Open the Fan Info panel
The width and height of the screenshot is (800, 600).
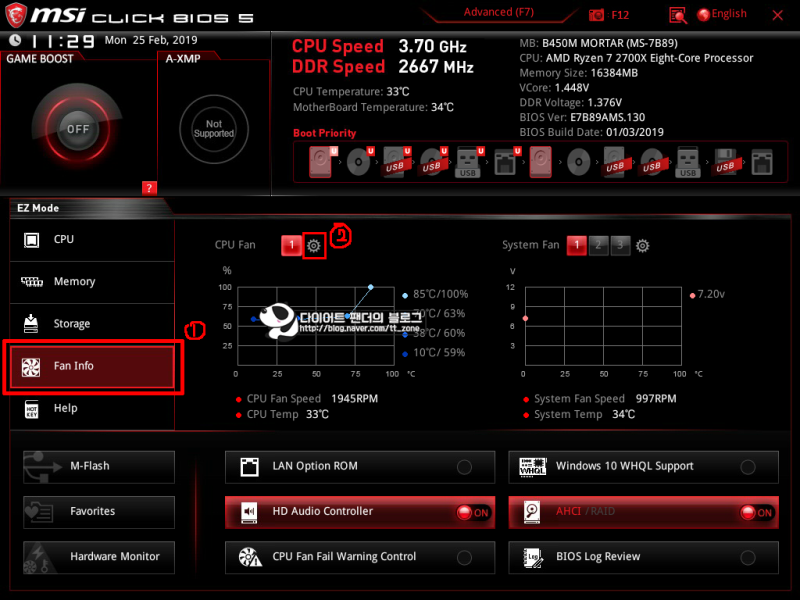[91, 366]
